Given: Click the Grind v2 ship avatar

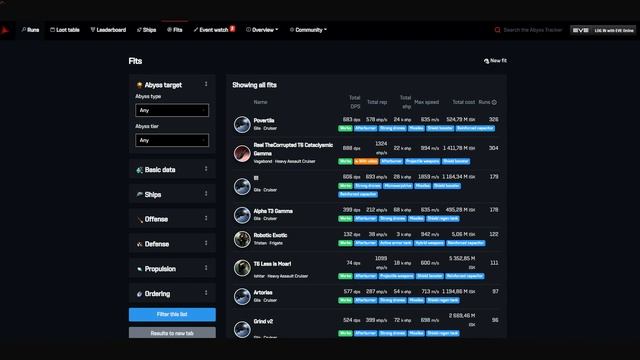Looking at the screenshot, I should tap(242, 329).
